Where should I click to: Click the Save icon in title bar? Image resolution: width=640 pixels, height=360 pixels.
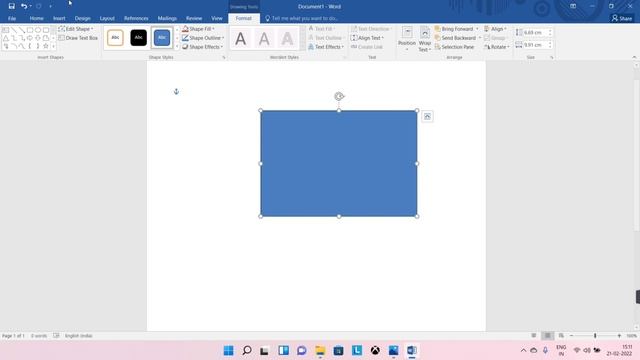click(11, 6)
